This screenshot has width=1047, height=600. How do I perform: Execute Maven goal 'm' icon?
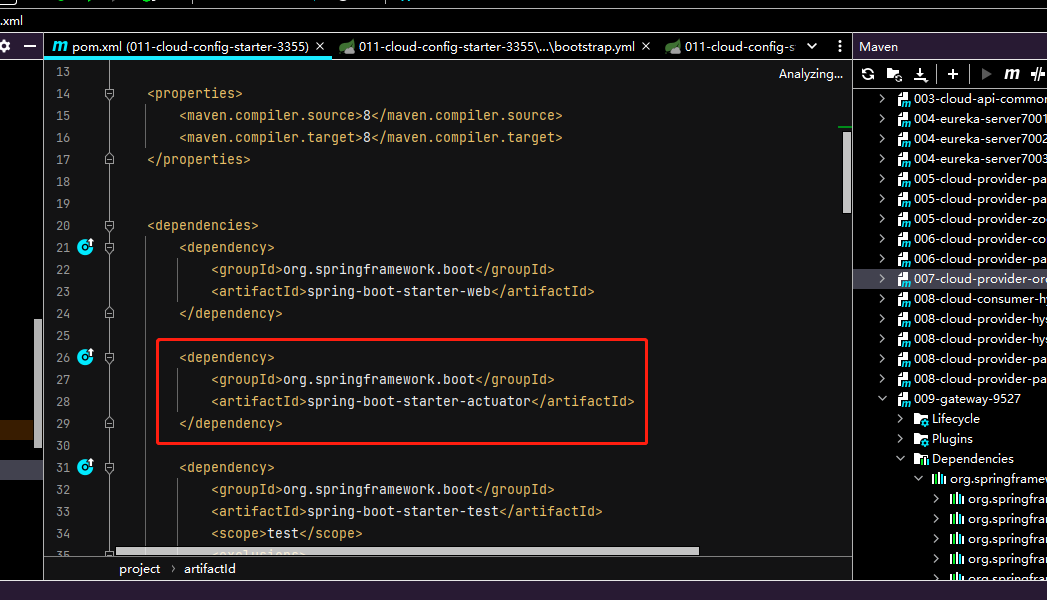1012,74
